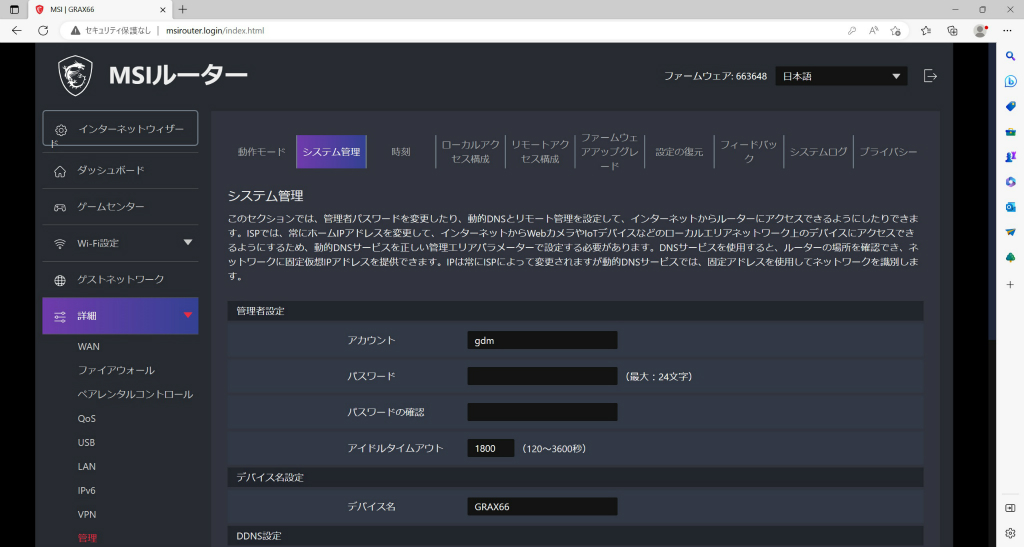Open ゲームセンター gamepad icon
The width and height of the screenshot is (1024, 547).
pos(60,207)
